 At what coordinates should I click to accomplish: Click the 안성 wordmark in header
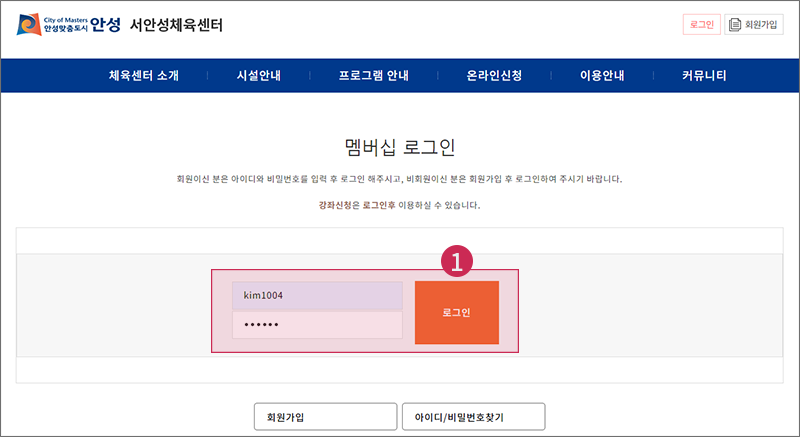tap(106, 24)
